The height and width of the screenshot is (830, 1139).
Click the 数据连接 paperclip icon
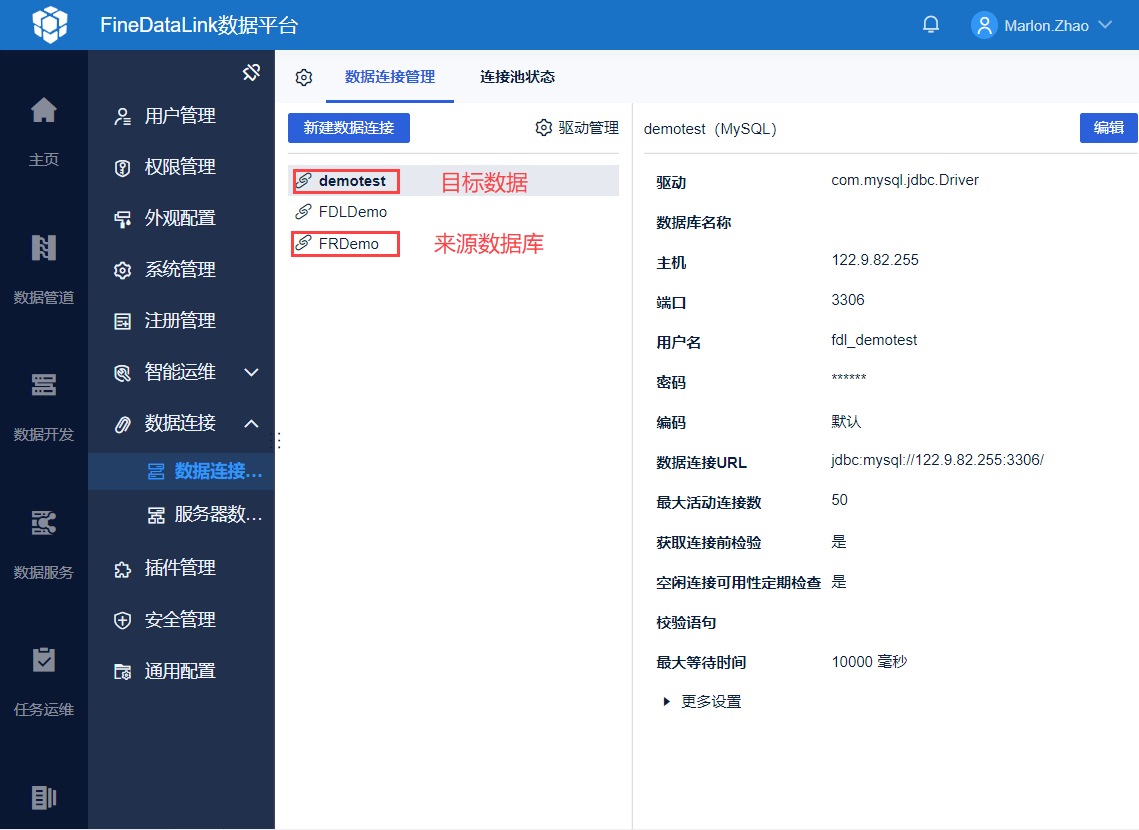pyautogui.click(x=123, y=424)
